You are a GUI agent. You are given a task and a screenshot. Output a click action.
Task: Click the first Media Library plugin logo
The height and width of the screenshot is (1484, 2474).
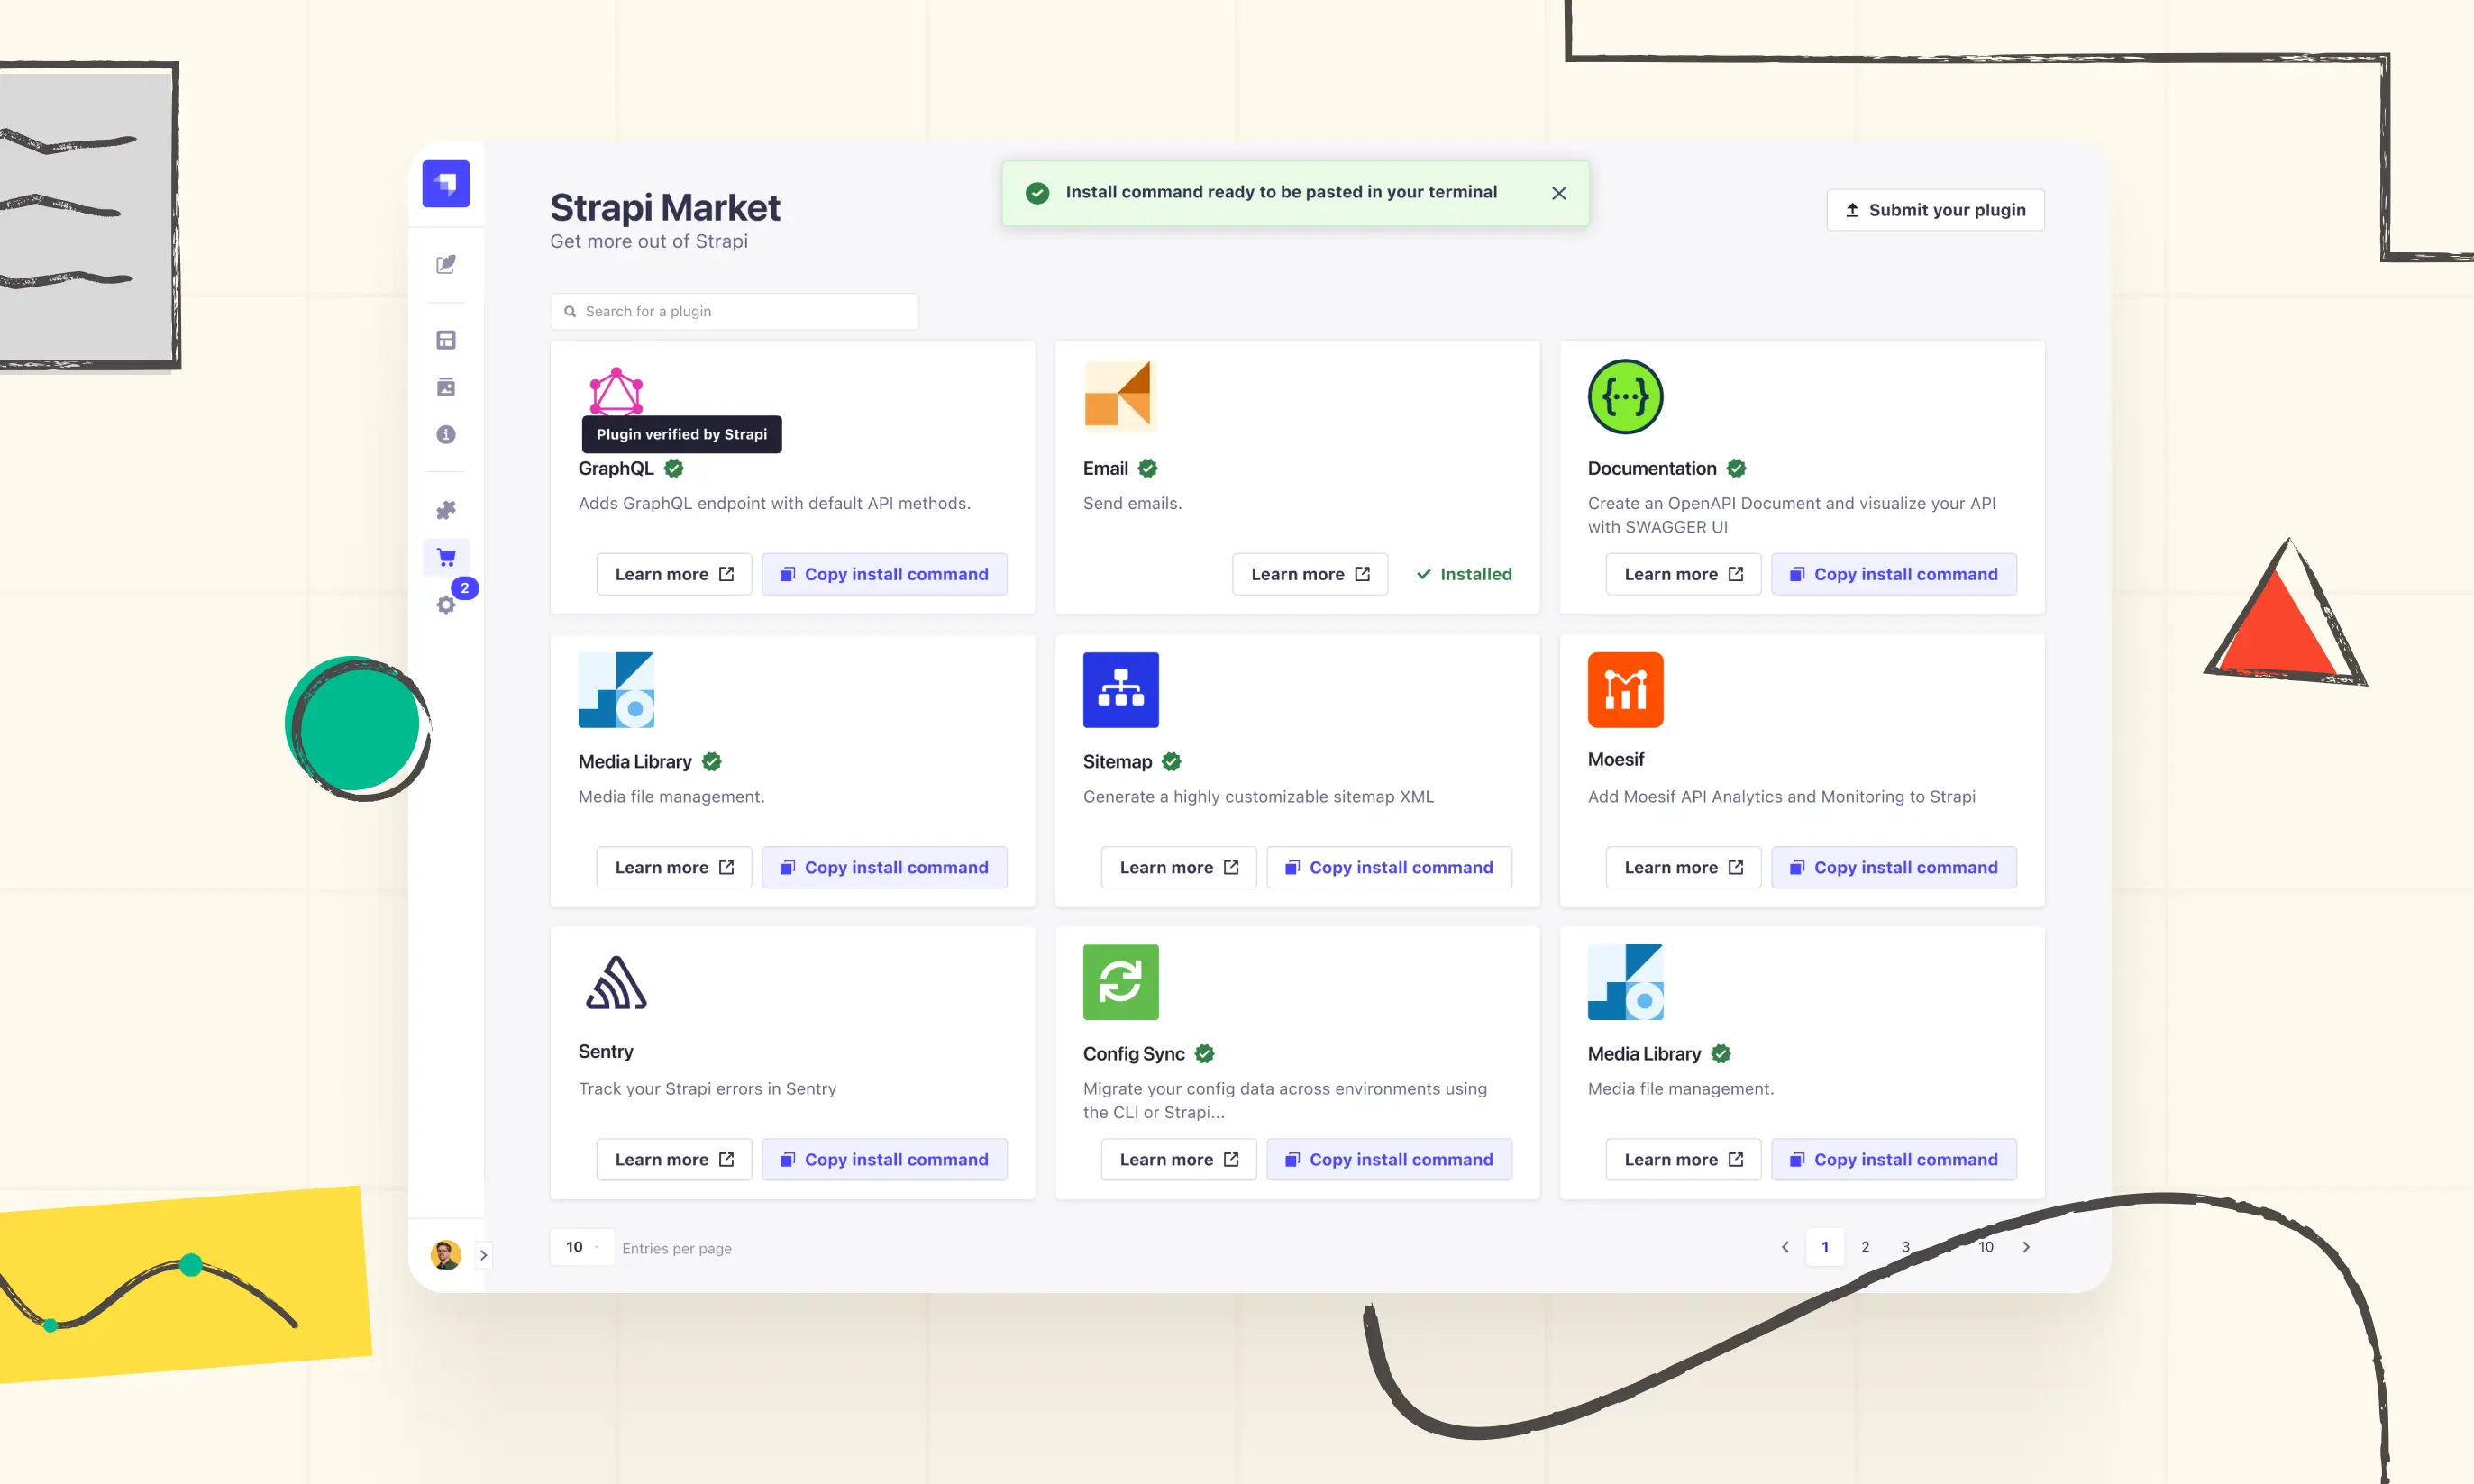click(616, 689)
